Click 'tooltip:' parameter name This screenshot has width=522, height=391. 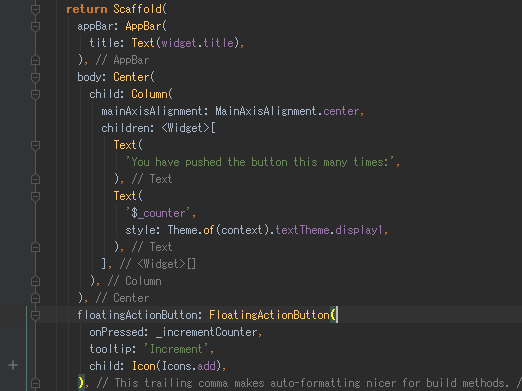pyautogui.click(x=113, y=349)
